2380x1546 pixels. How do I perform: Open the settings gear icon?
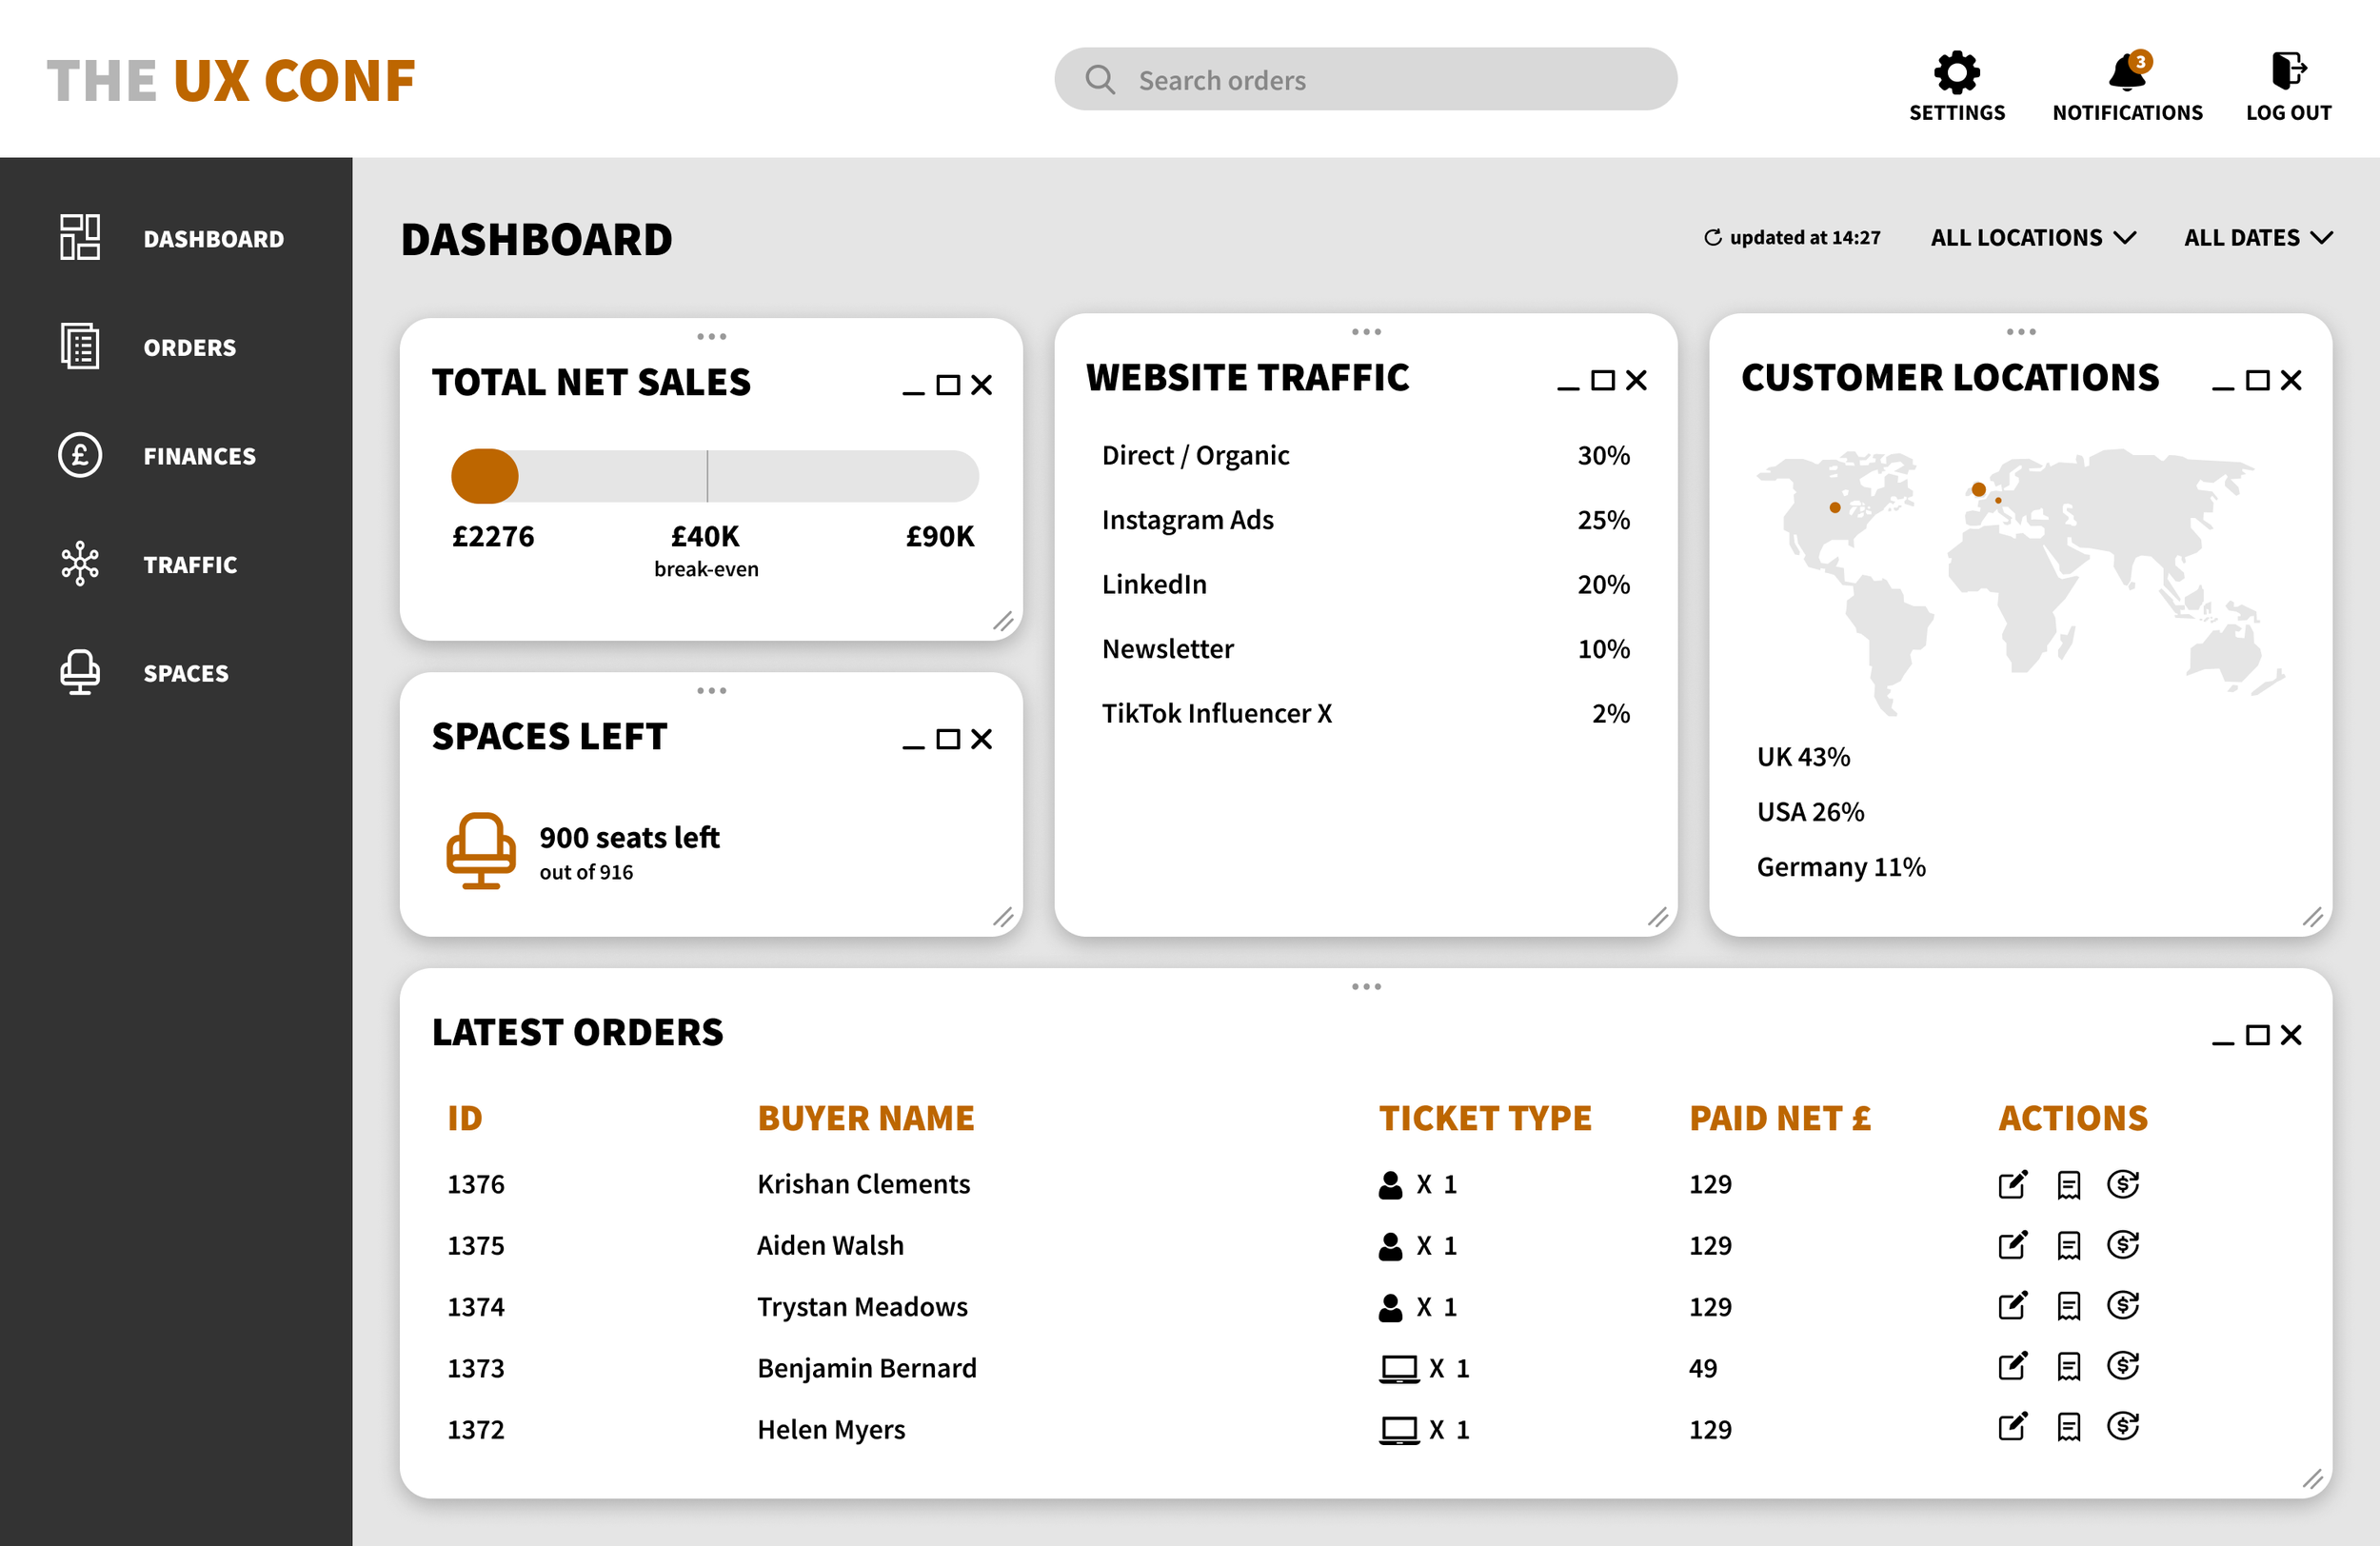(x=1956, y=72)
